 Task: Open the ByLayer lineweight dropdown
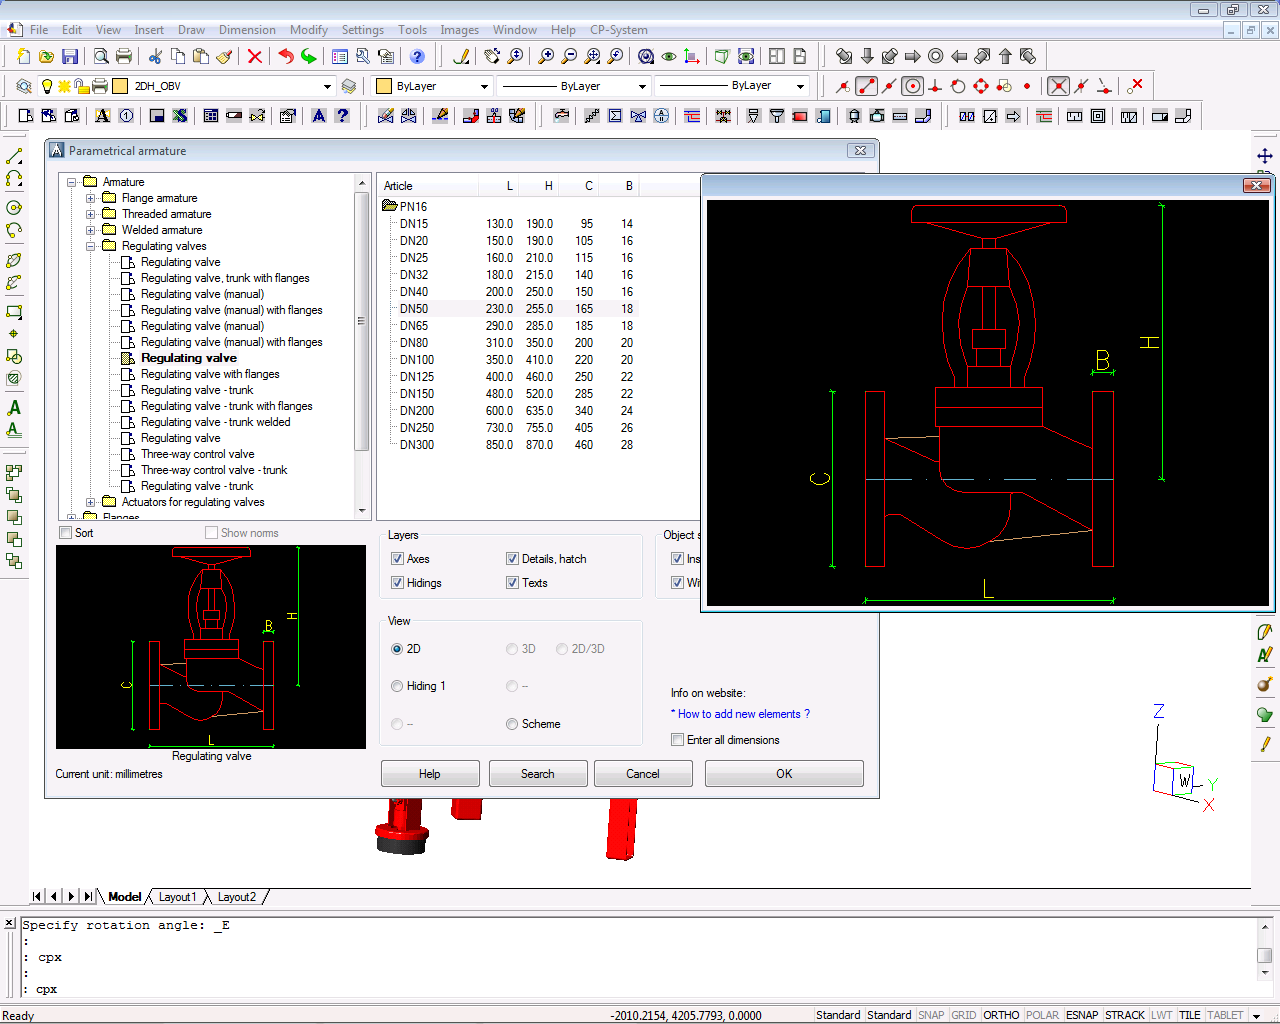800,86
